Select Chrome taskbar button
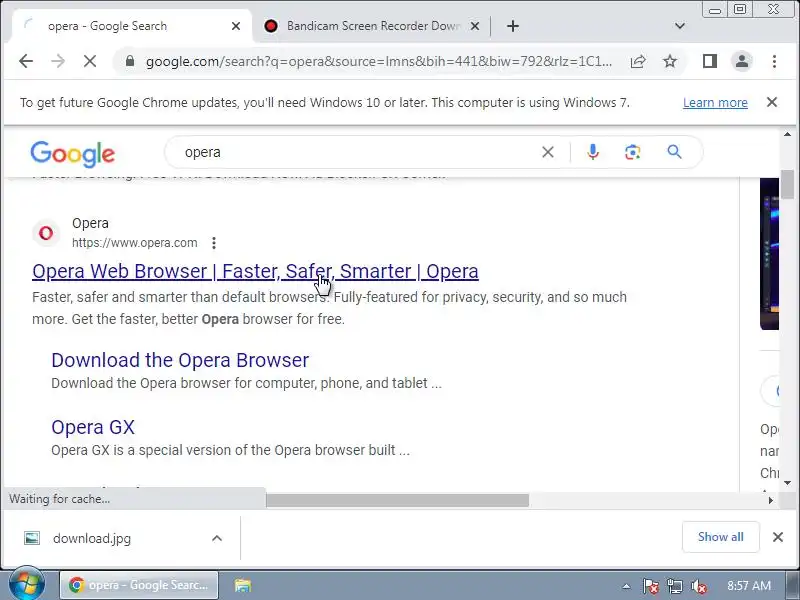This screenshot has width=800, height=600. 139,585
